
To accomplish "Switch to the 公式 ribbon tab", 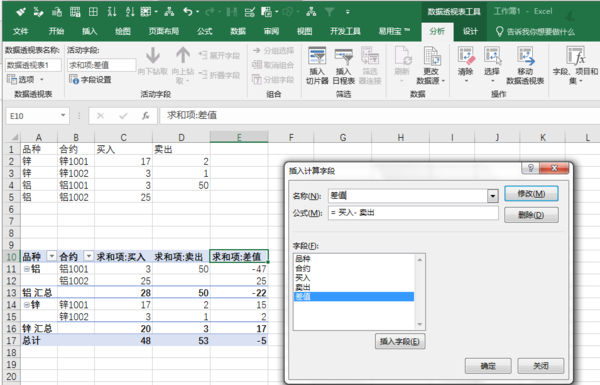I will point(205,31).
